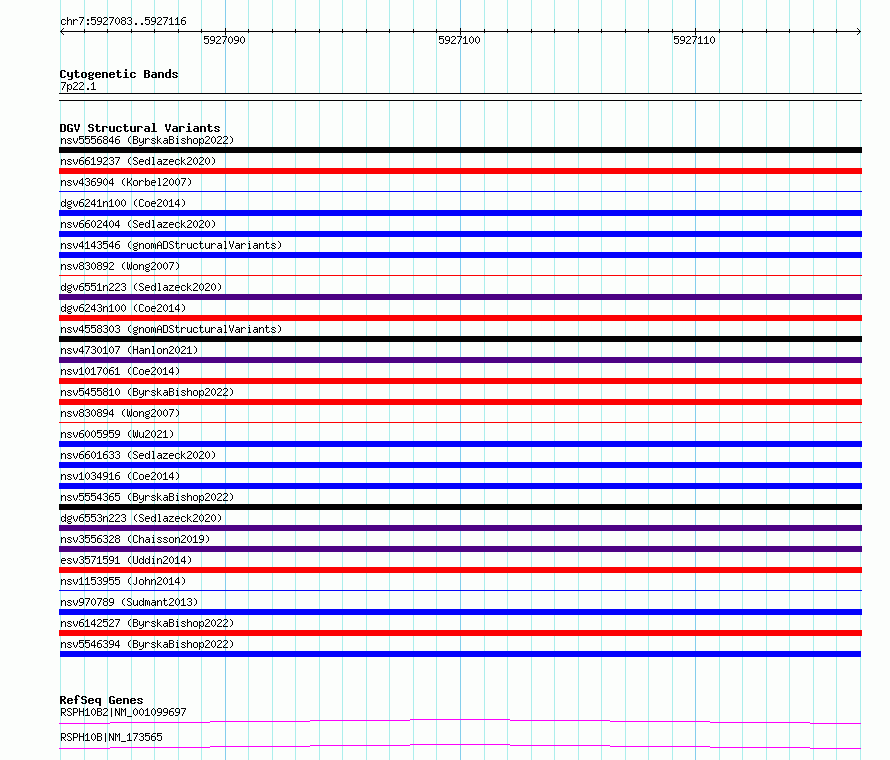This screenshot has height=760, width=890.
Task: Select the 7p22.1 band label
Action: [x=78, y=86]
